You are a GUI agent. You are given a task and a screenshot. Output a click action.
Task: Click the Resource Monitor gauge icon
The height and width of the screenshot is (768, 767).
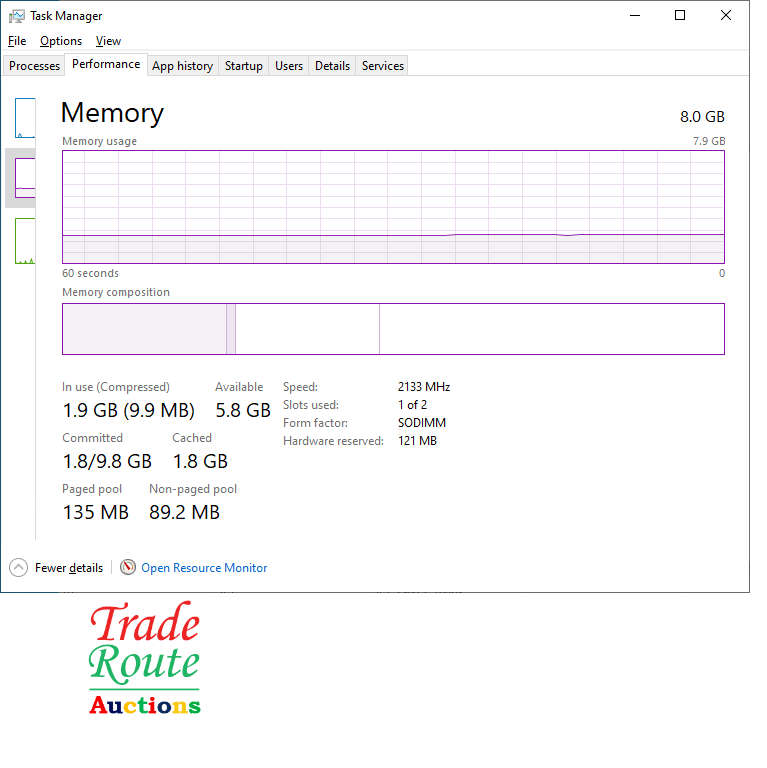coord(128,568)
